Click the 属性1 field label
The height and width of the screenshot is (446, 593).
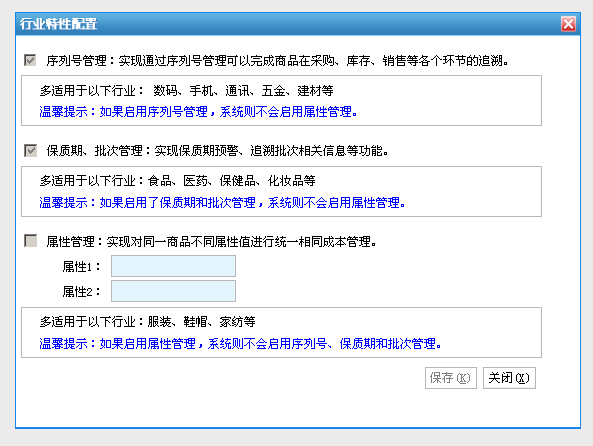click(x=82, y=267)
